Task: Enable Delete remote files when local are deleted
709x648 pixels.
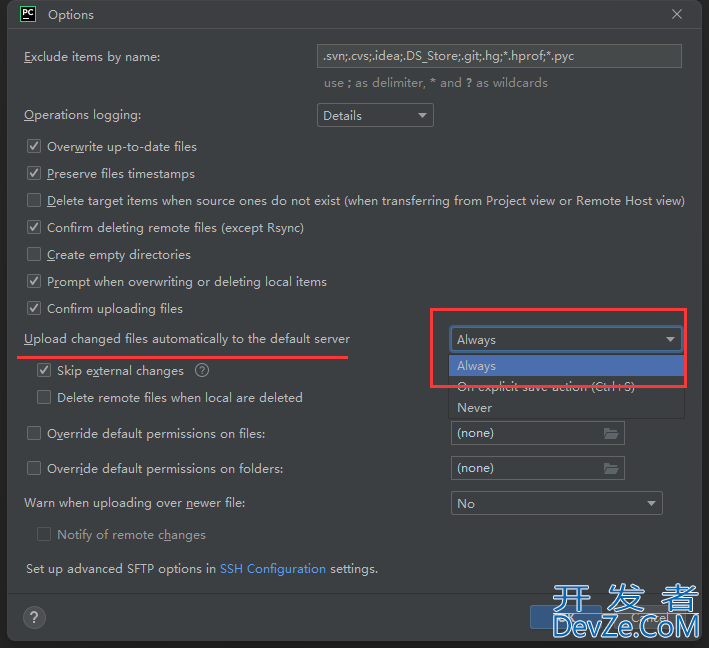Action: click(x=44, y=397)
